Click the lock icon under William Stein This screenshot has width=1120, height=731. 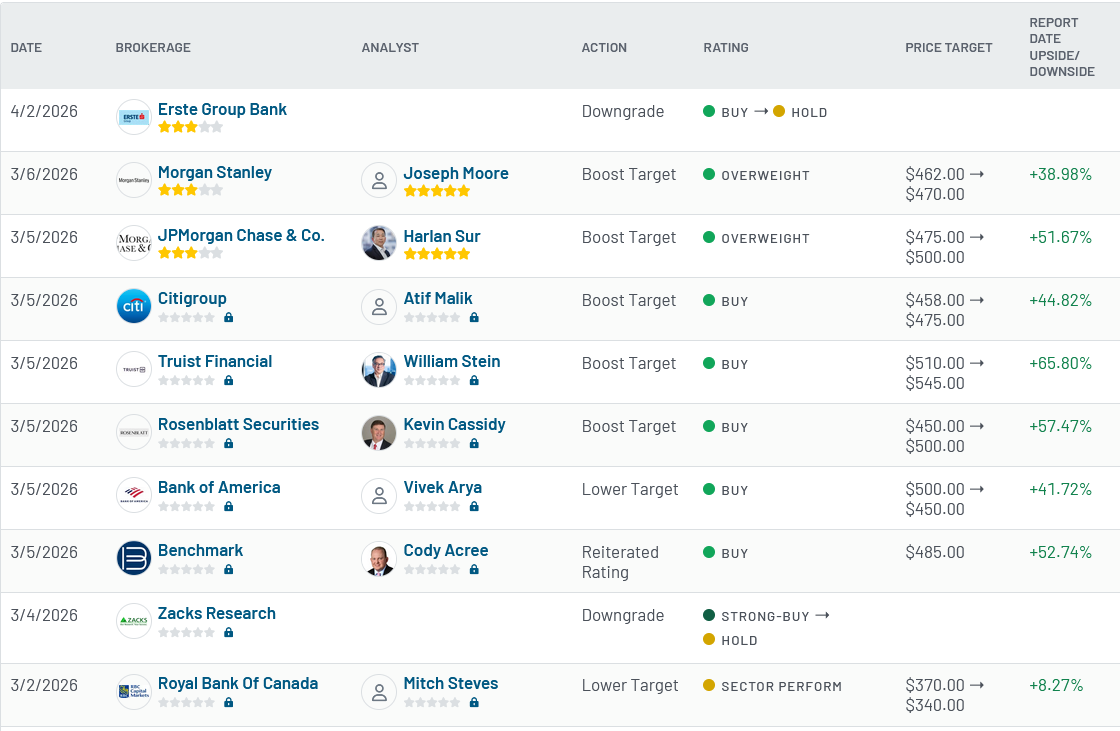474,380
